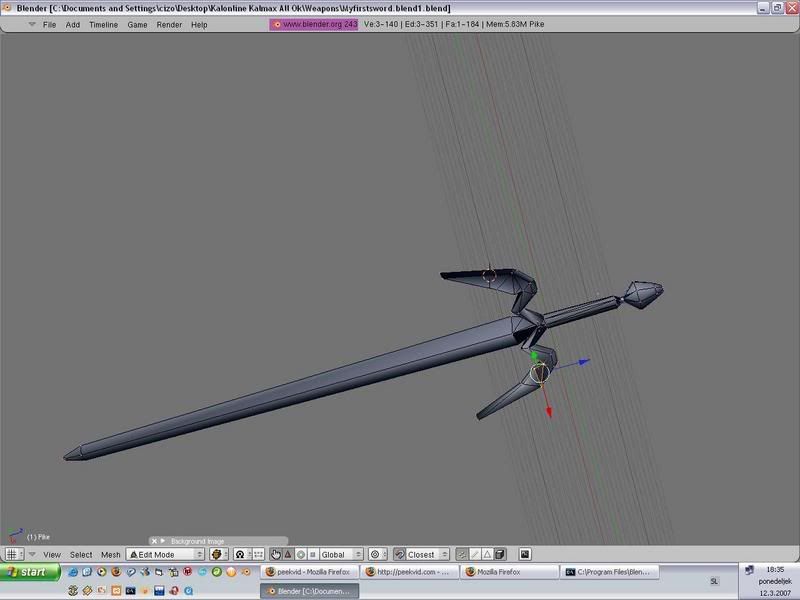Open the Edit Mode dropdown
800x600 pixels.
[x=165, y=554]
